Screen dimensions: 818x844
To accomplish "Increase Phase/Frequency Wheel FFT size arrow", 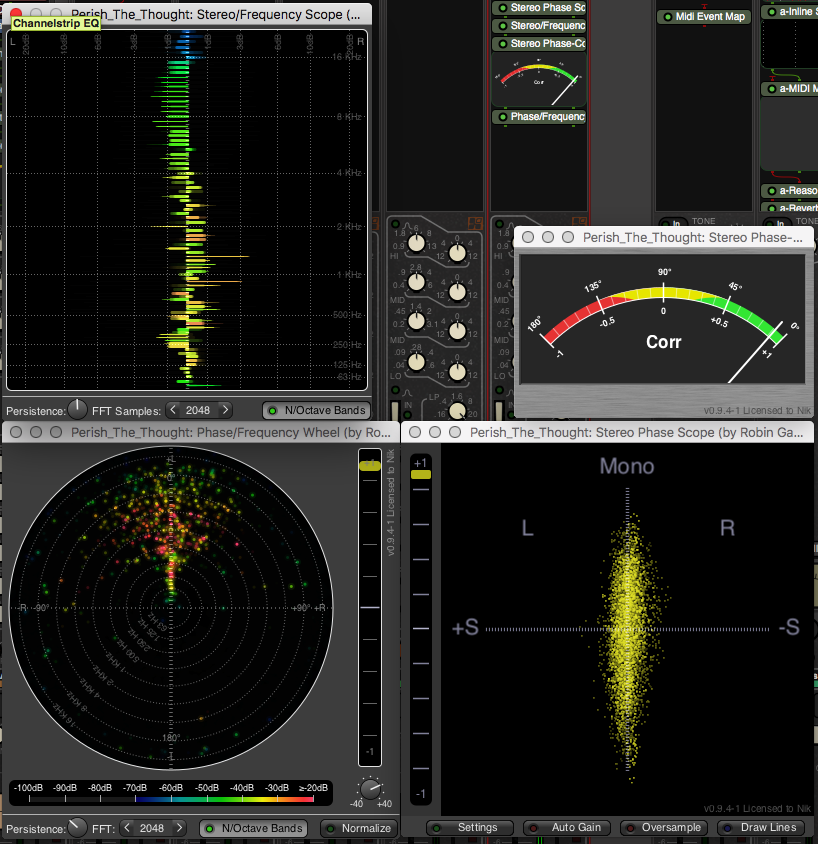I will pyautogui.click(x=178, y=828).
